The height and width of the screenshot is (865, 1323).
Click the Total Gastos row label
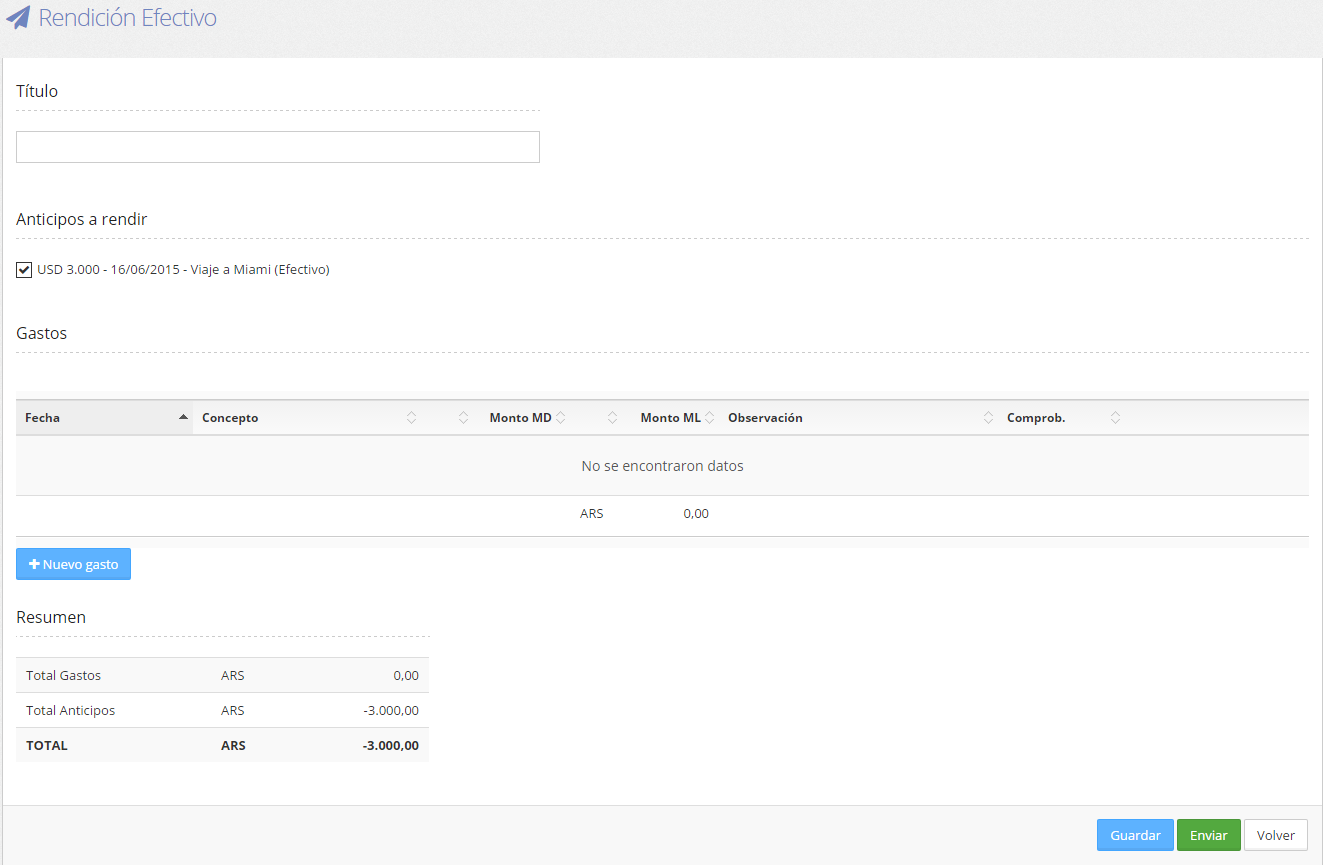pos(63,675)
